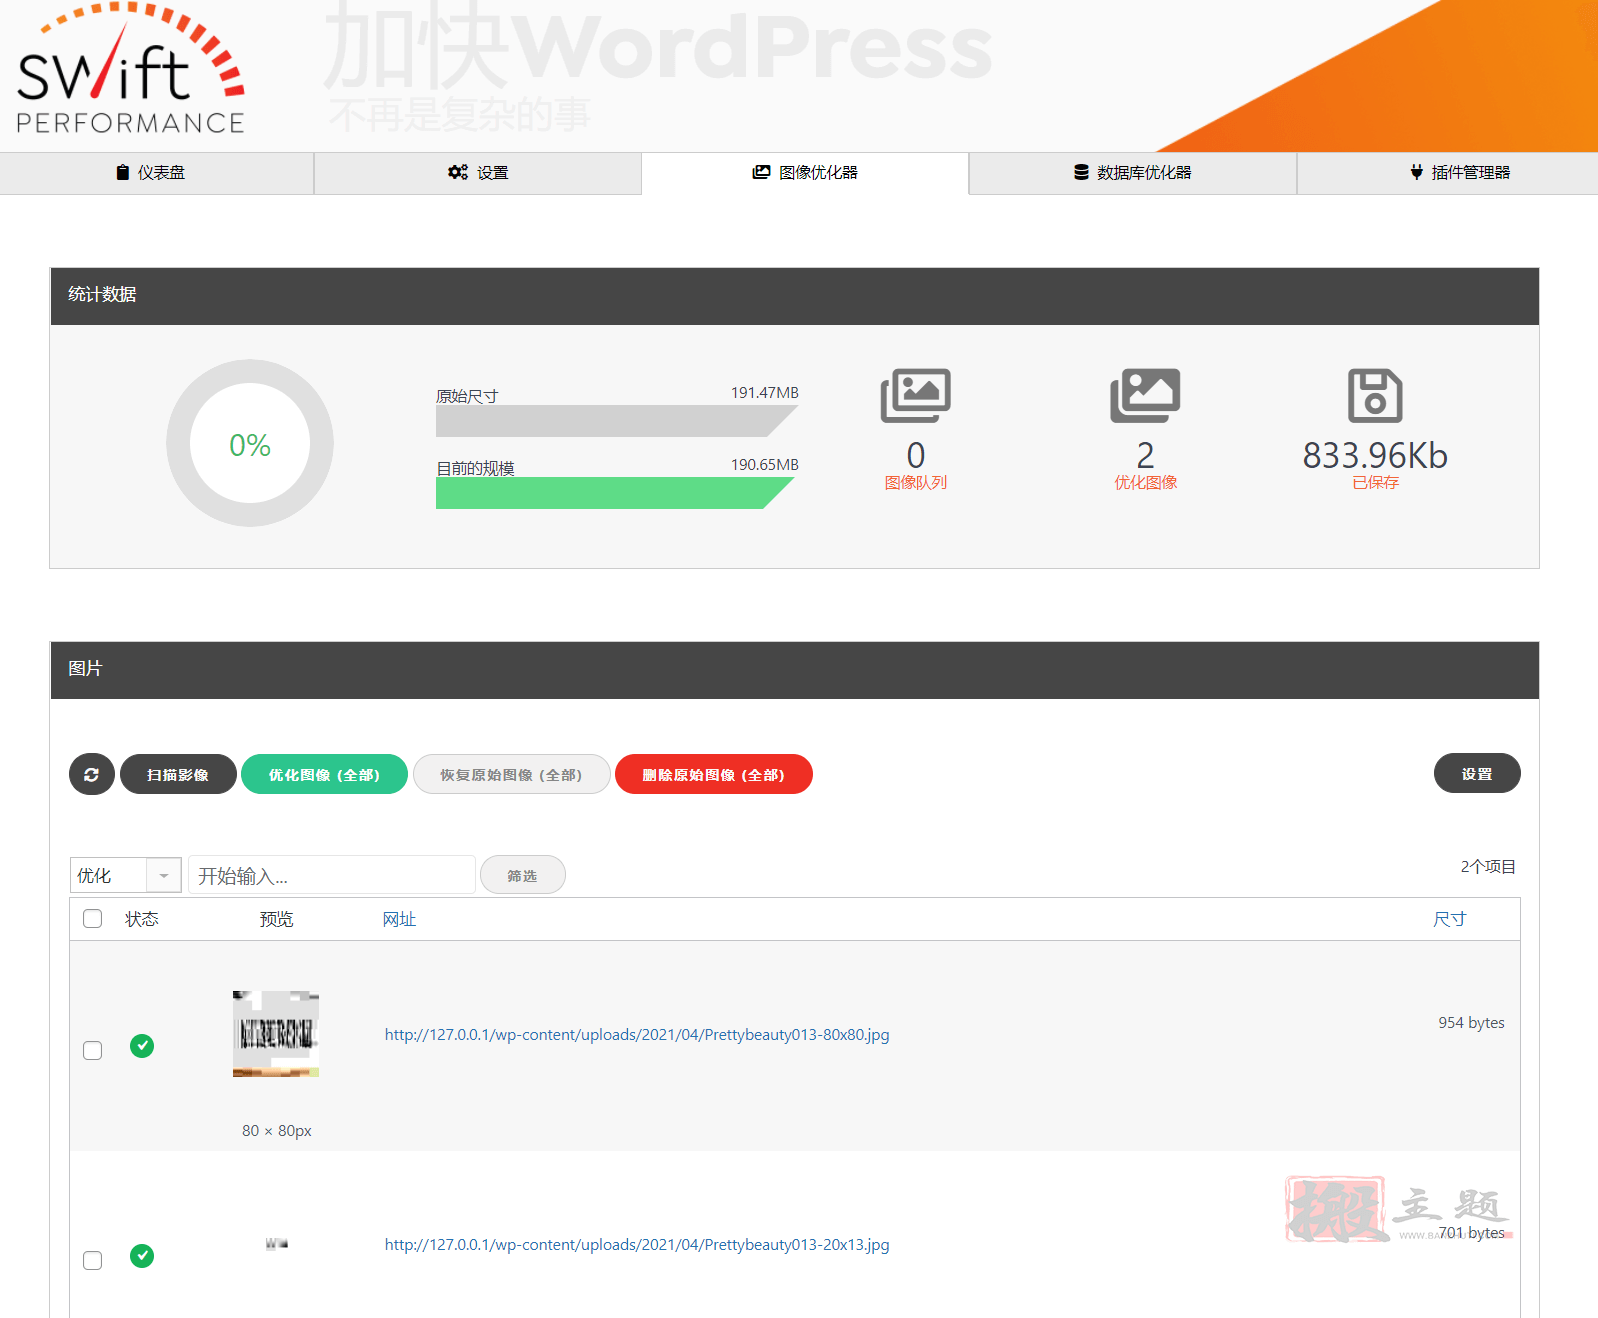The height and width of the screenshot is (1318, 1598).
Task: Click the 0% circular progress indicator
Action: 250,443
